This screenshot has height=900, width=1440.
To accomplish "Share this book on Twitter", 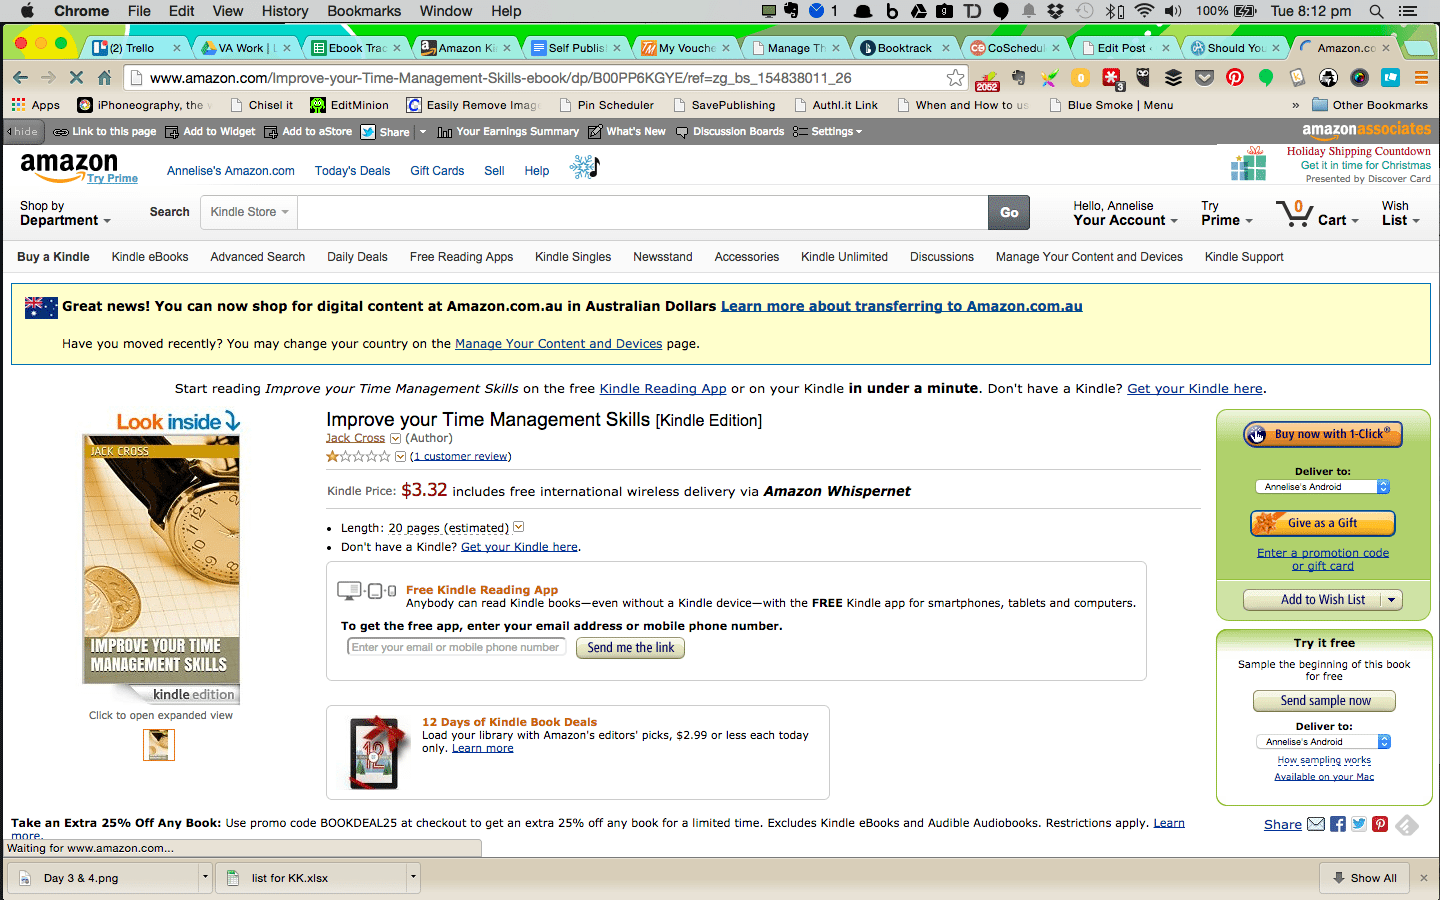I will pos(1359,824).
